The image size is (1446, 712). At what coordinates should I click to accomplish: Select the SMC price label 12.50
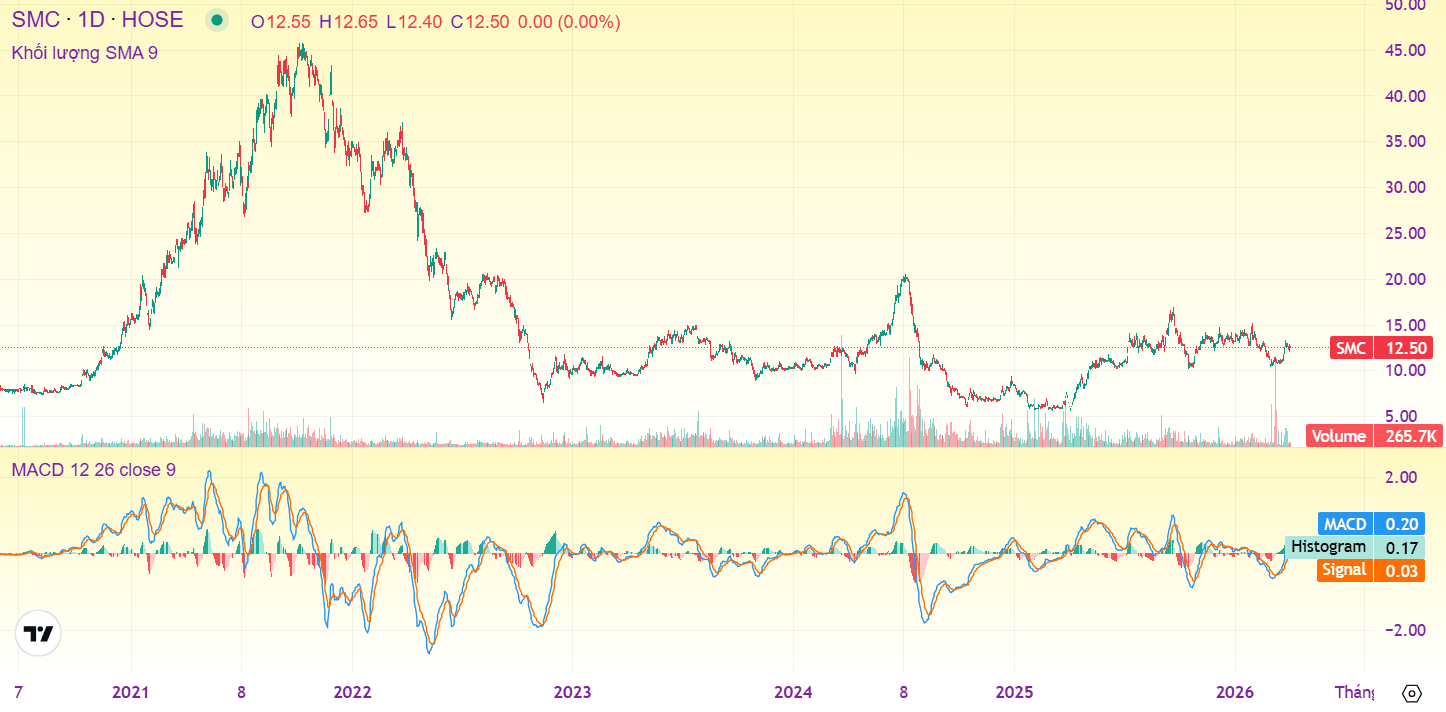click(x=1381, y=348)
